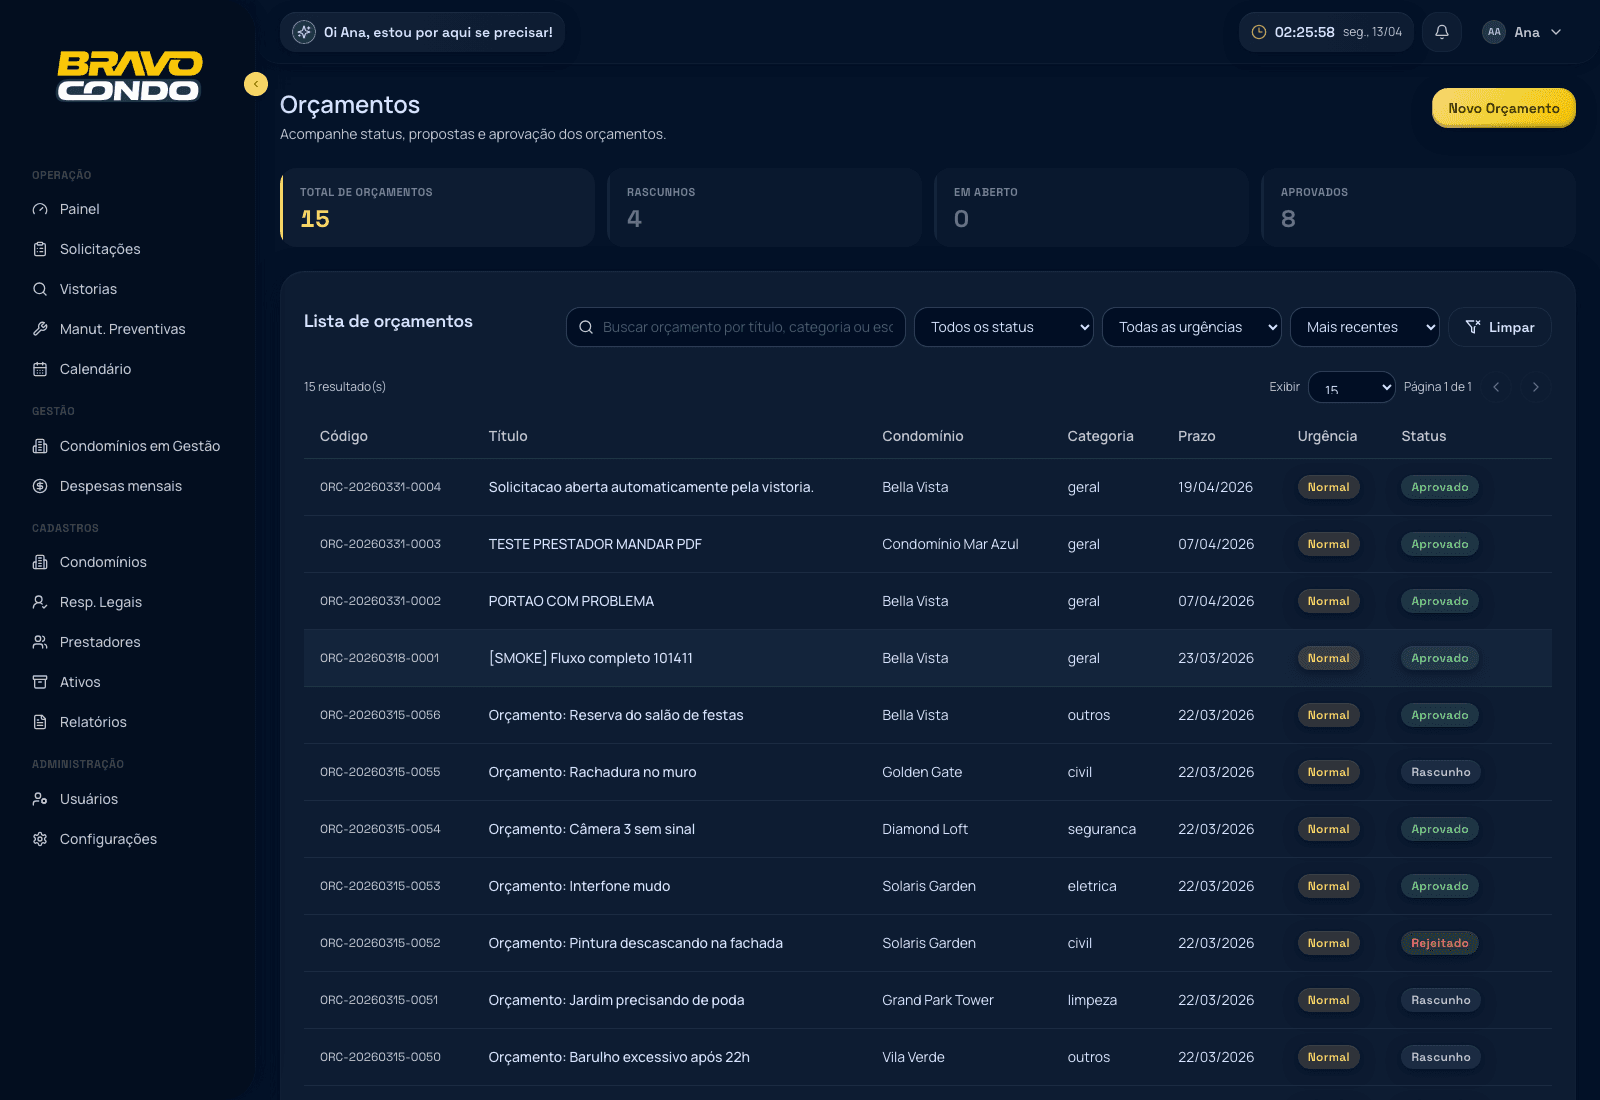This screenshot has height=1100, width=1600.
Task: Click the Novo Orçamento button
Action: tap(1503, 108)
